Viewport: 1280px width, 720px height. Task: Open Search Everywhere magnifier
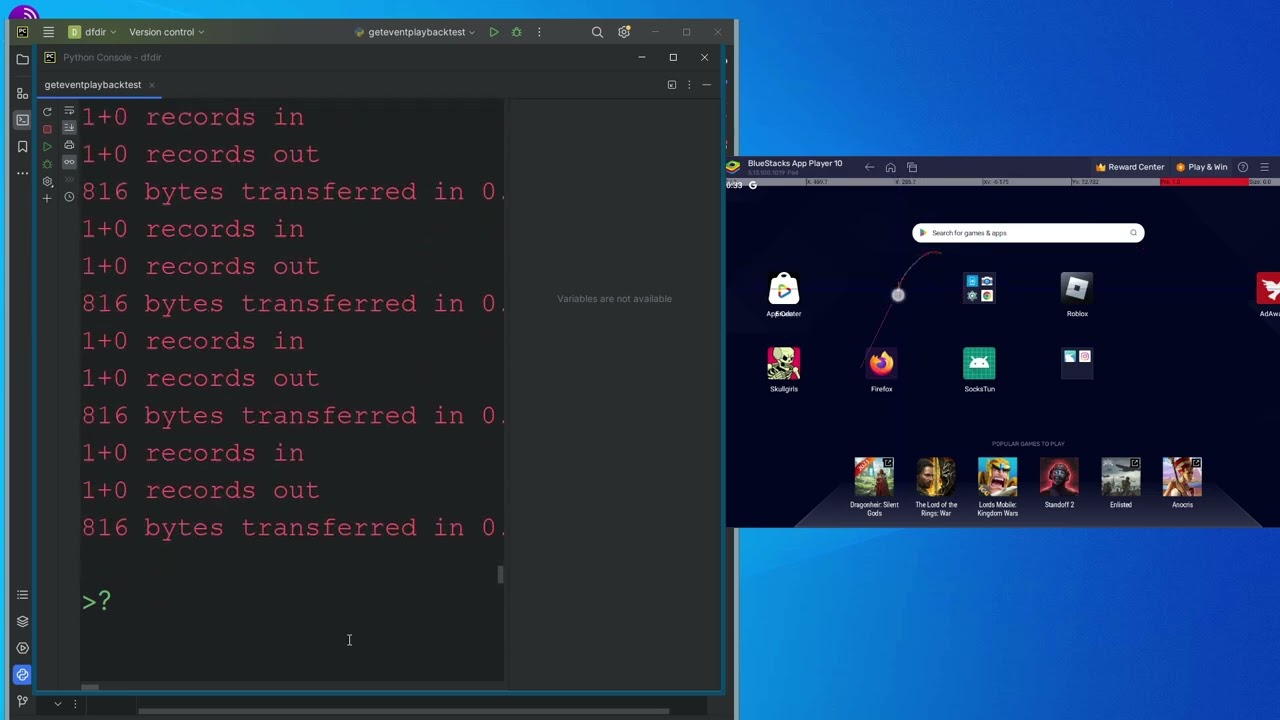(597, 32)
